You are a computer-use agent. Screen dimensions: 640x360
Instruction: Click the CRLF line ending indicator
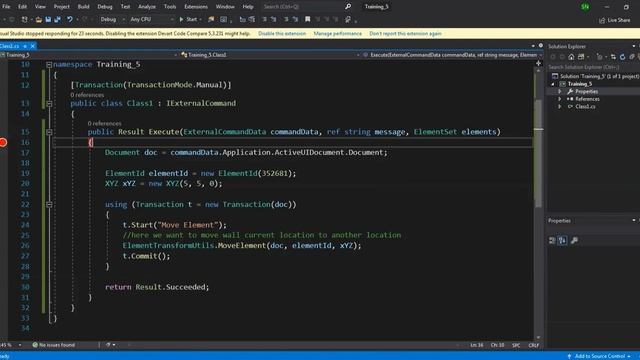click(x=534, y=345)
